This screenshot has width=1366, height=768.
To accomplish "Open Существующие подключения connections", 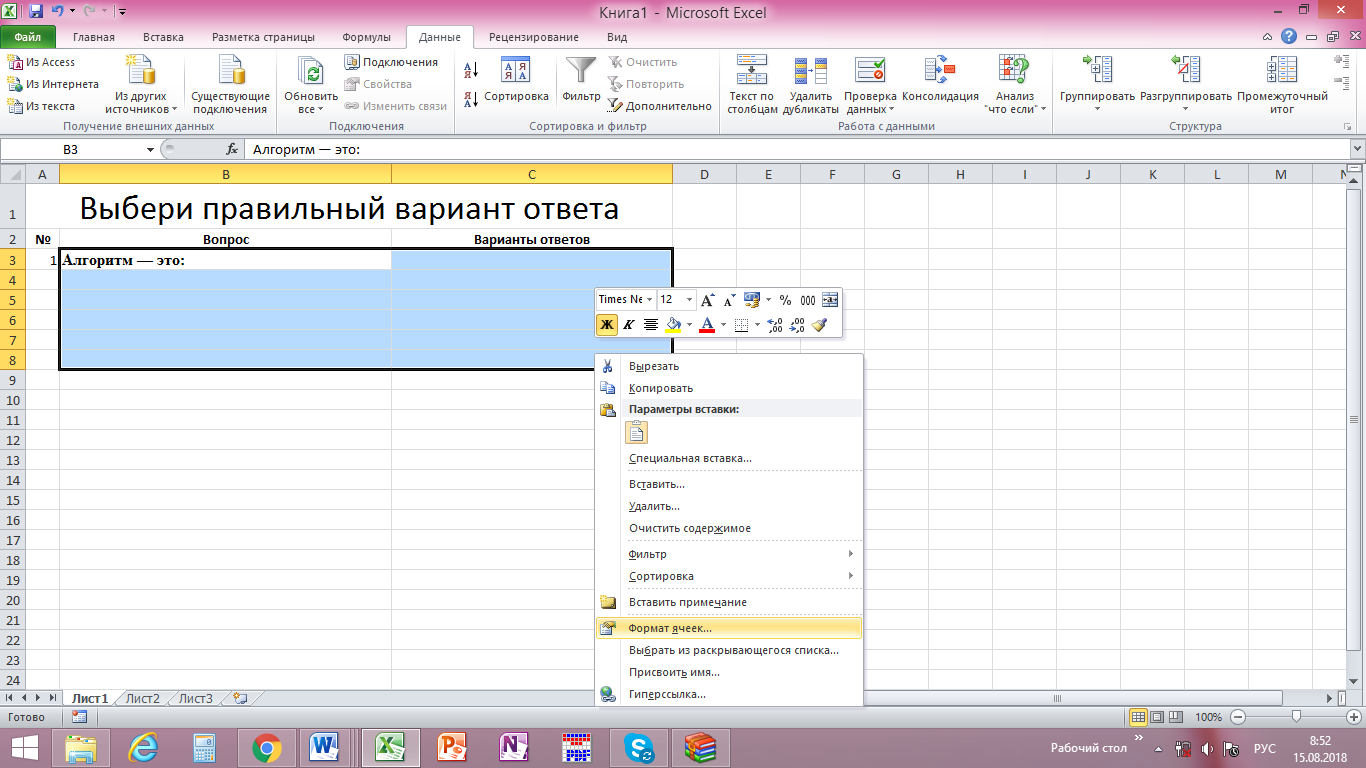I will [230, 86].
